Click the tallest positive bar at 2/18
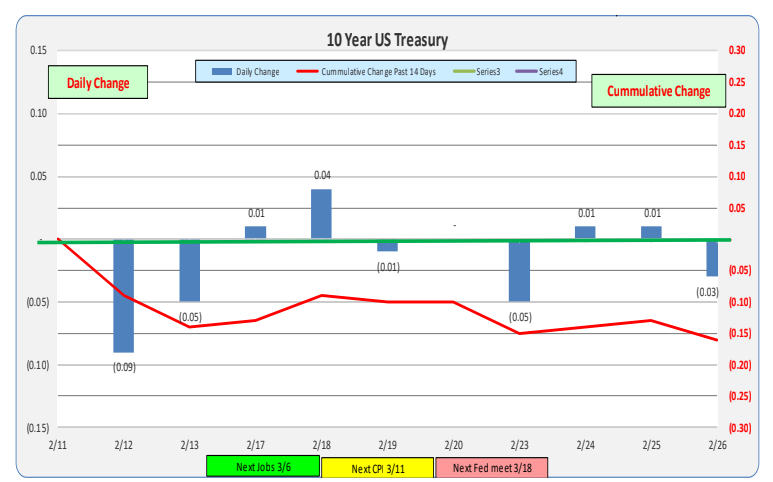Viewport: 773px width, 482px height. [x=321, y=214]
